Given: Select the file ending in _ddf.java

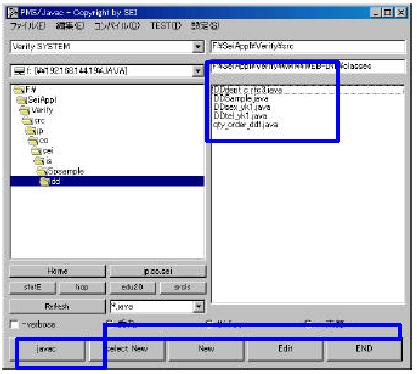Looking at the screenshot, I should click(245, 124).
